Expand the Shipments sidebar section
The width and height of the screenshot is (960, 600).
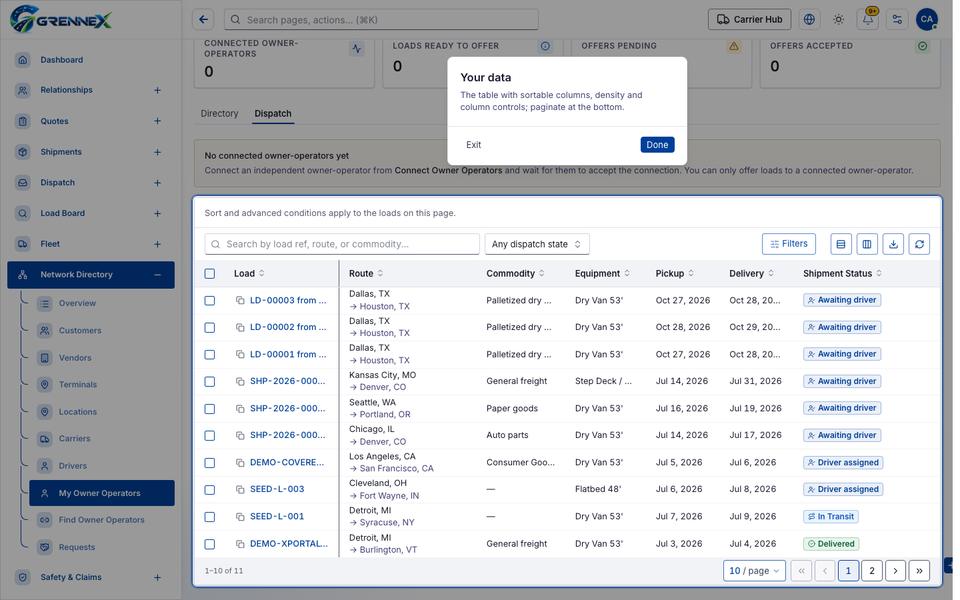click(x=157, y=152)
